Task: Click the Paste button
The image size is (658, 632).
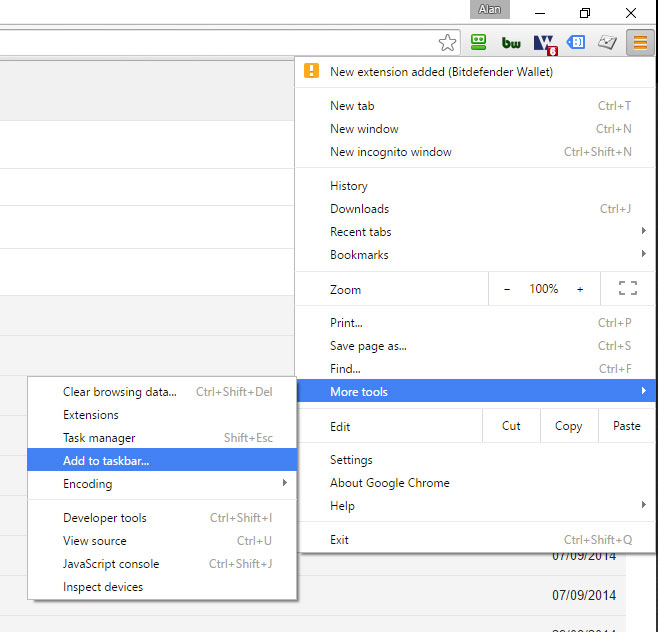Action: click(627, 426)
